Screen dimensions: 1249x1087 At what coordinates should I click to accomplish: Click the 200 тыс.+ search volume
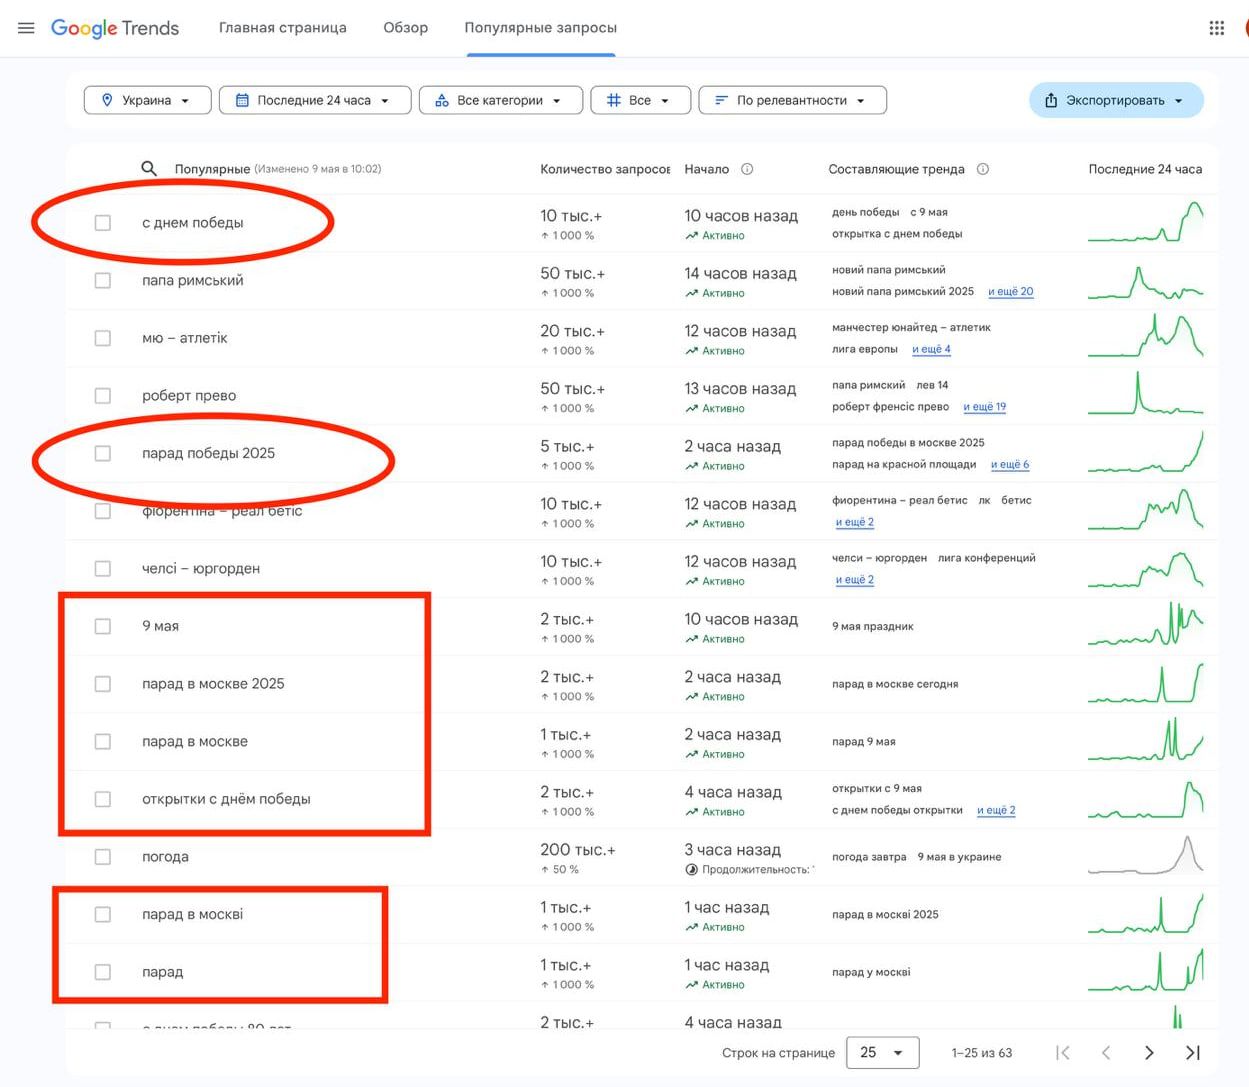coord(578,850)
